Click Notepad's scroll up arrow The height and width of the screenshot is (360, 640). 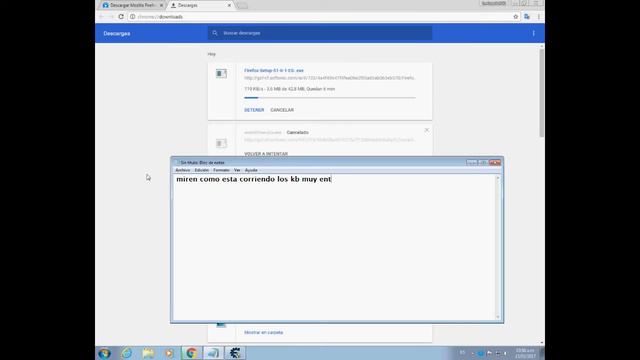tap(498, 178)
